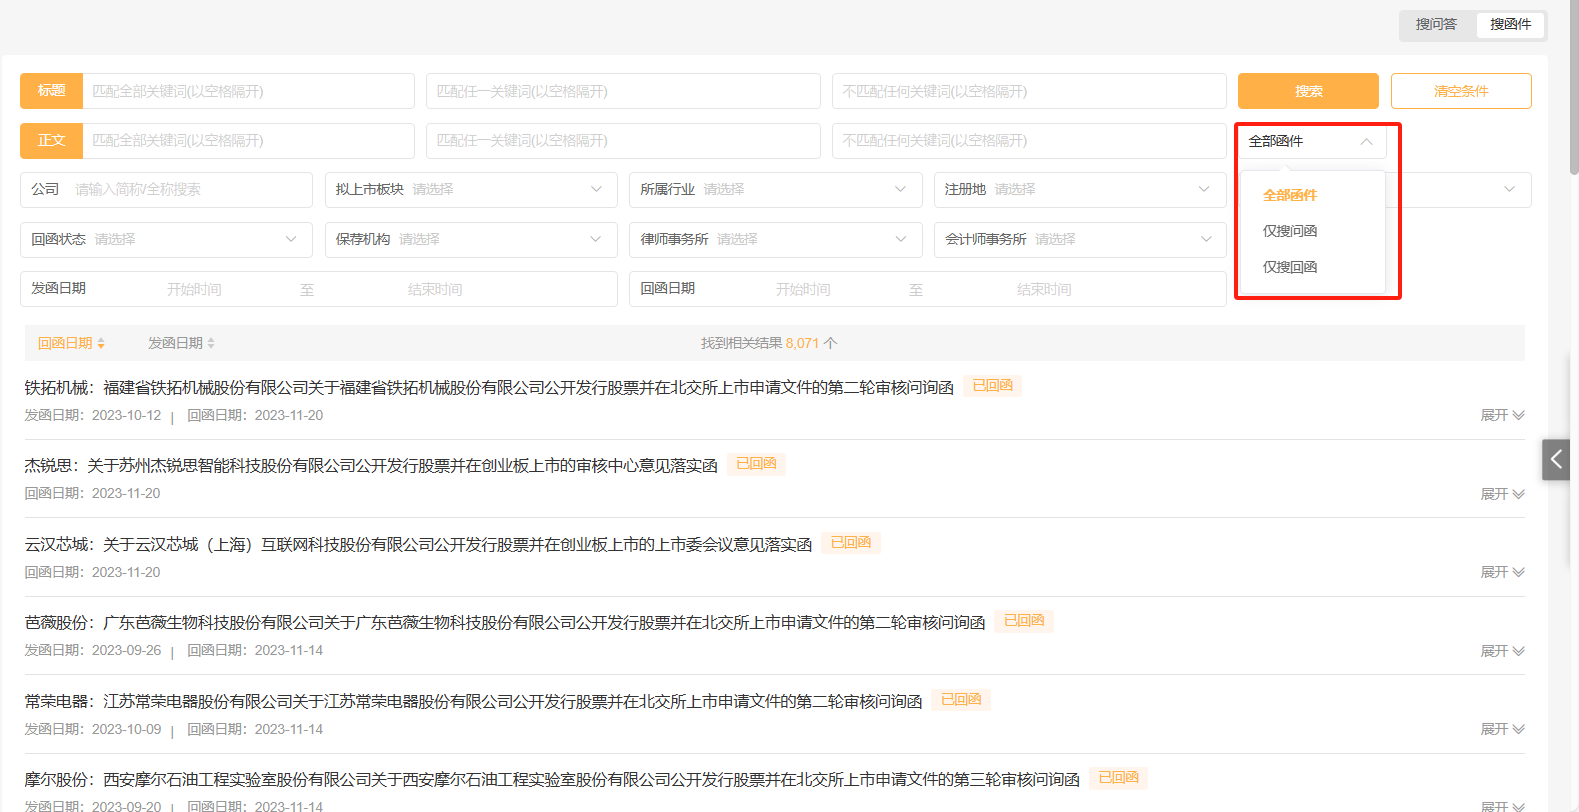The width and height of the screenshot is (1579, 812).
Task: Expand the 常荣电器 result row
Action: pos(1502,729)
